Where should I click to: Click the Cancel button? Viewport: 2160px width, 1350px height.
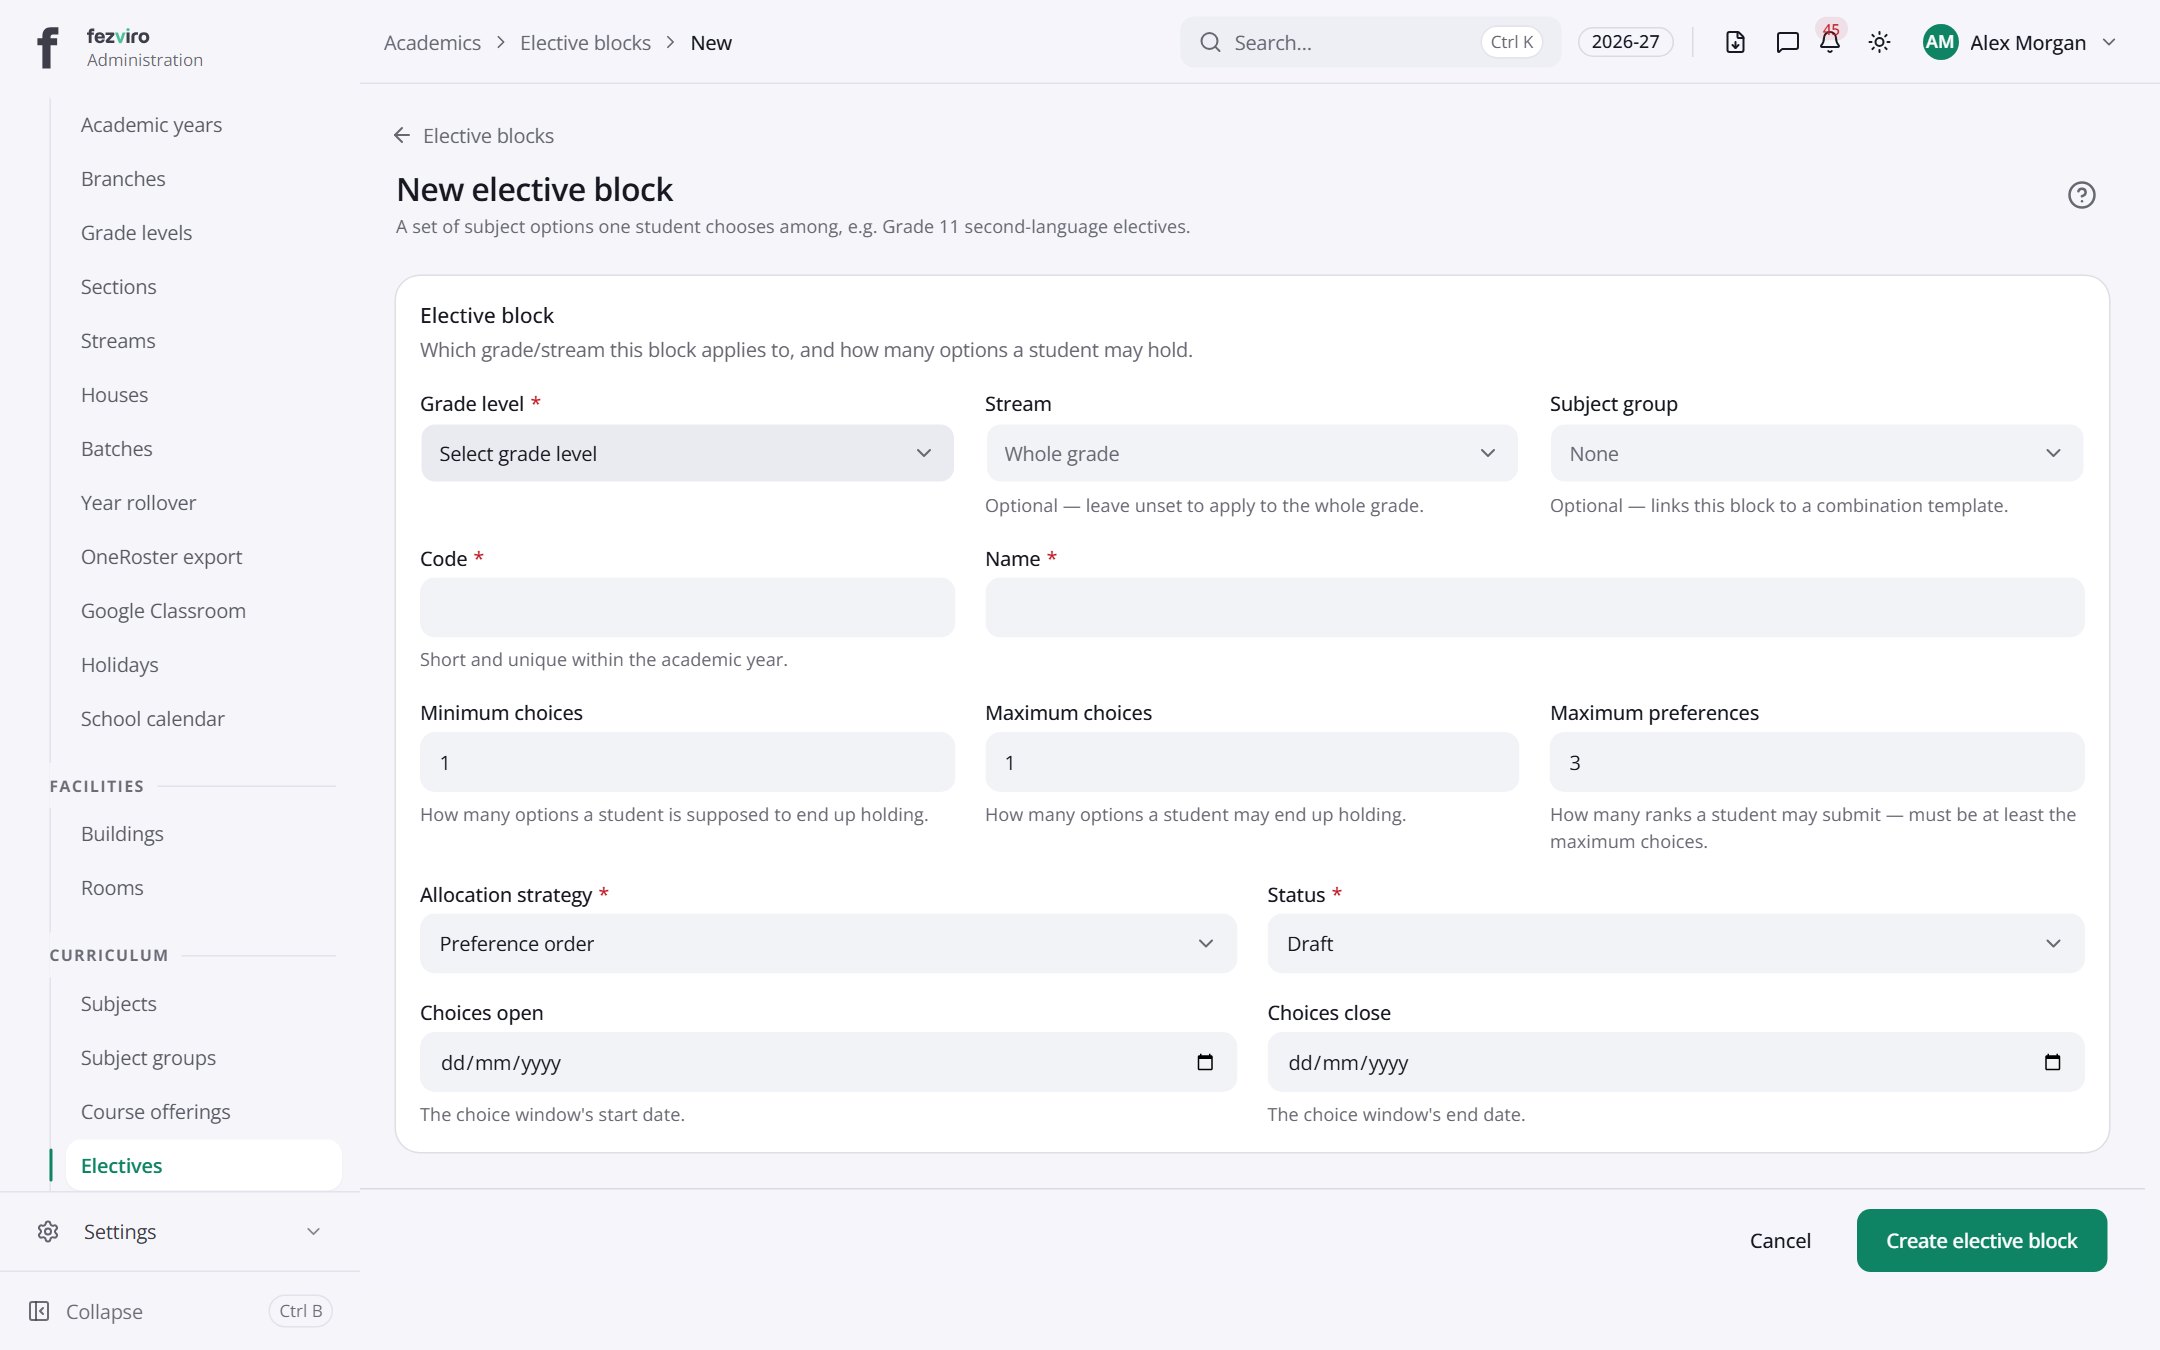(1780, 1240)
